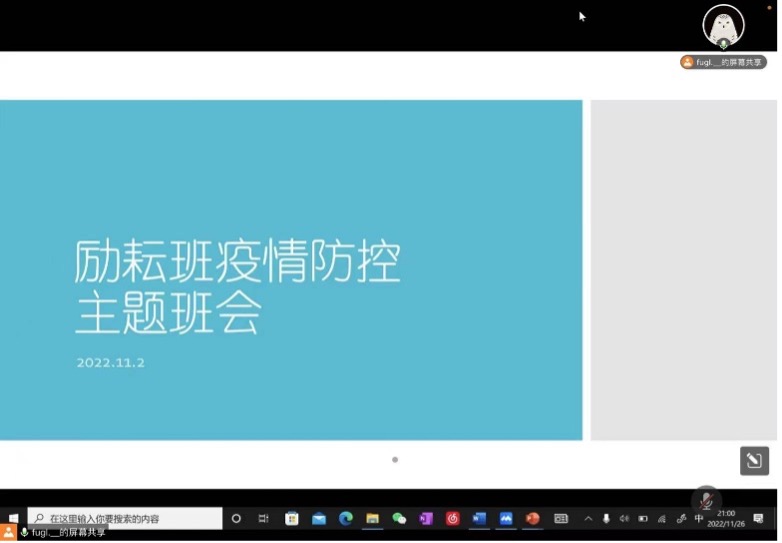Expand the hidden system tray icons chevron

588,519
